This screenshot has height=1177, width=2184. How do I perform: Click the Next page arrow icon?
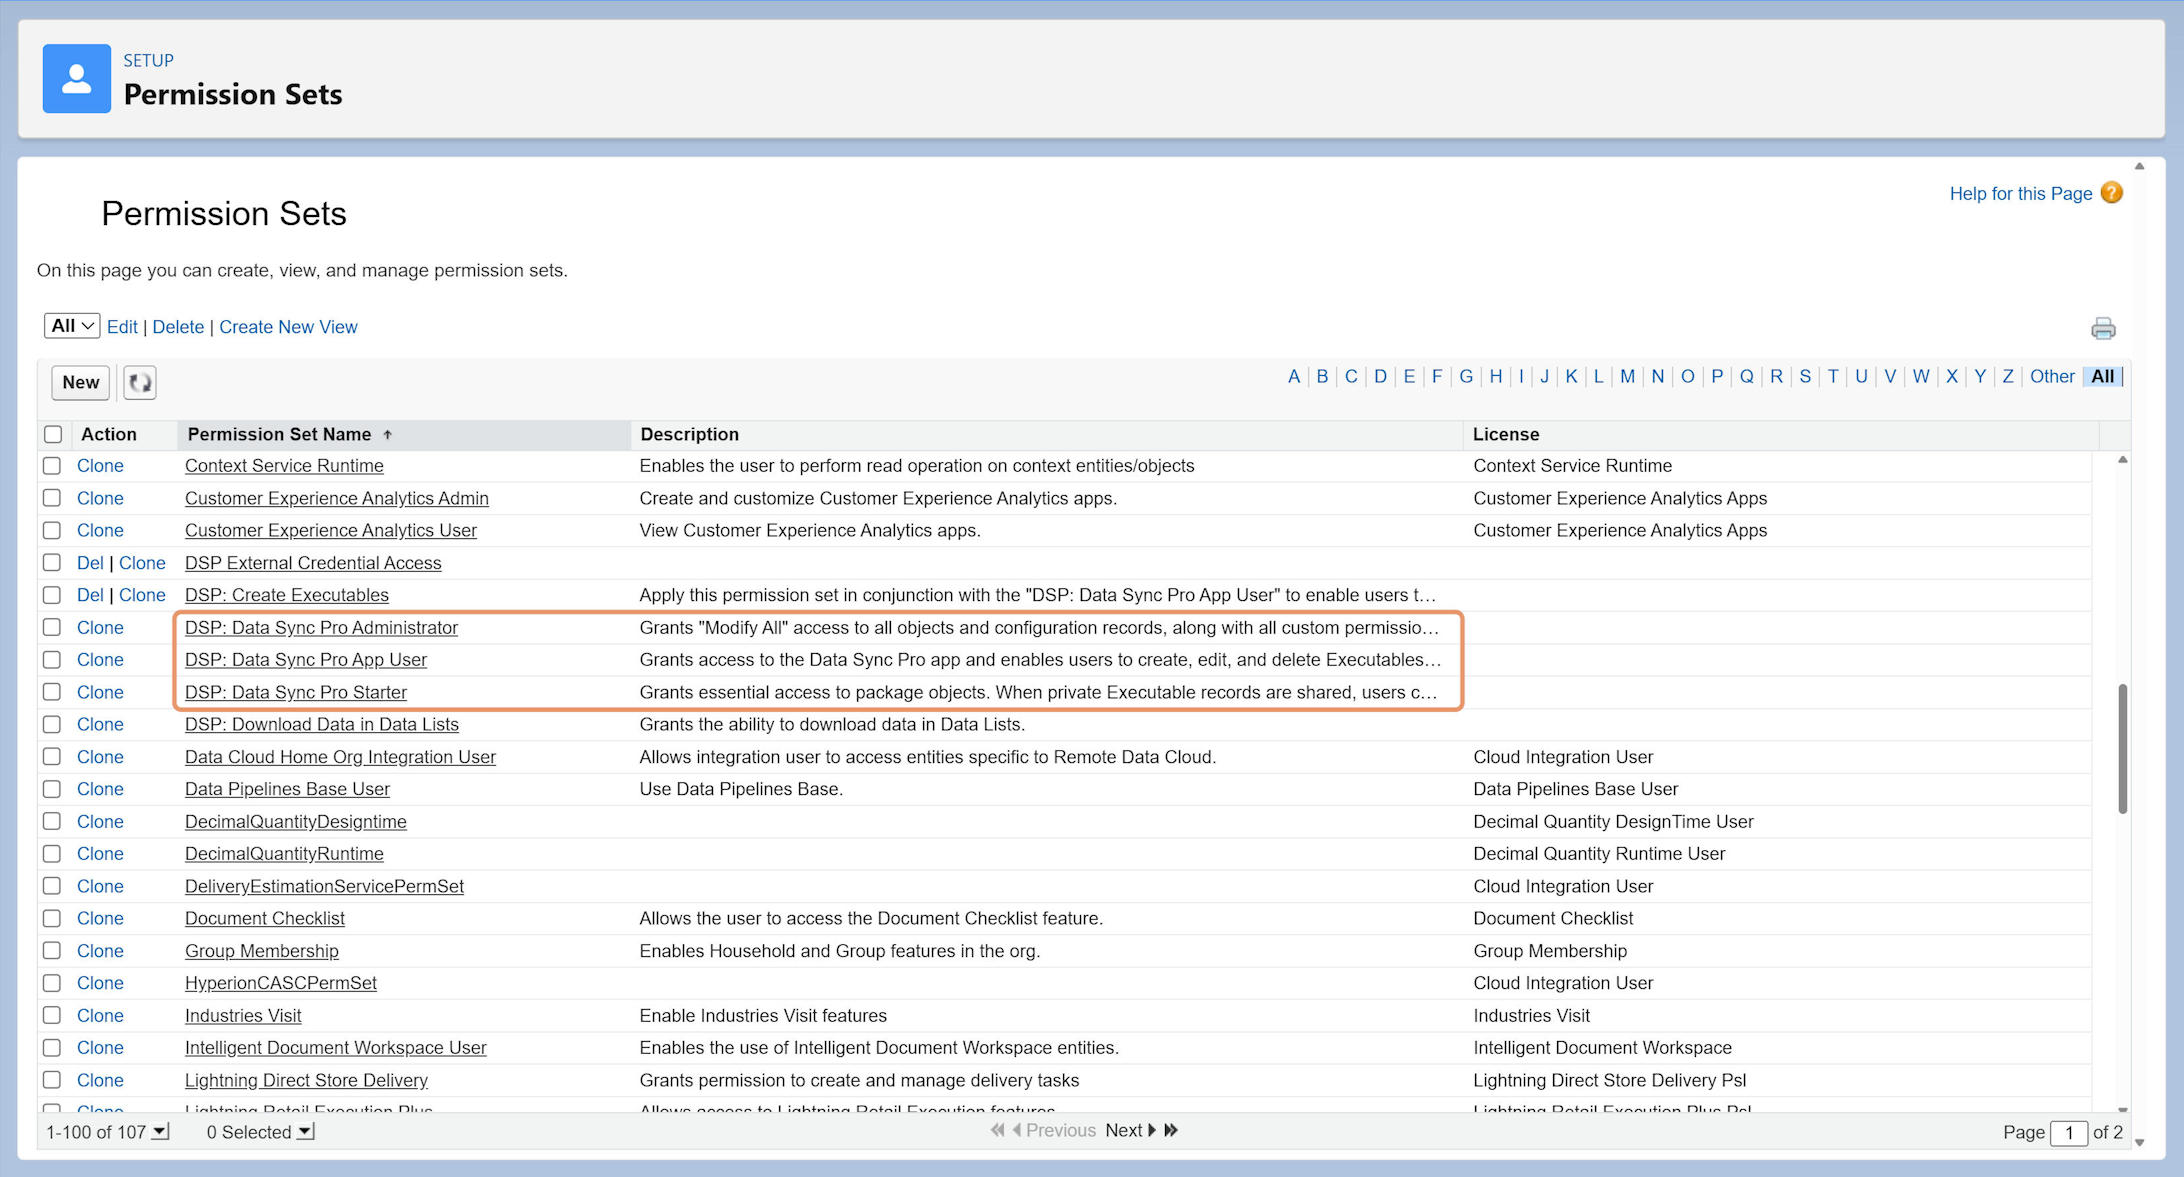1151,1130
